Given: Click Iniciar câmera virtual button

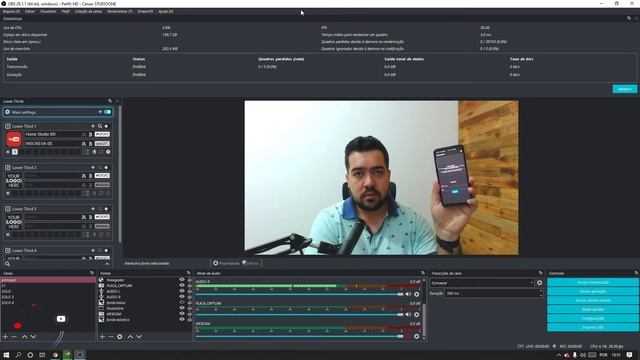Looking at the screenshot, I should 593,300.
